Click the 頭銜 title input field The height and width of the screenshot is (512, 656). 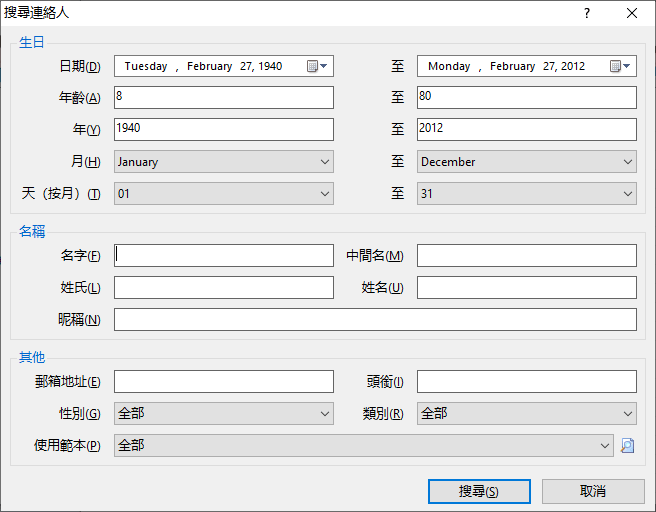[x=527, y=381]
